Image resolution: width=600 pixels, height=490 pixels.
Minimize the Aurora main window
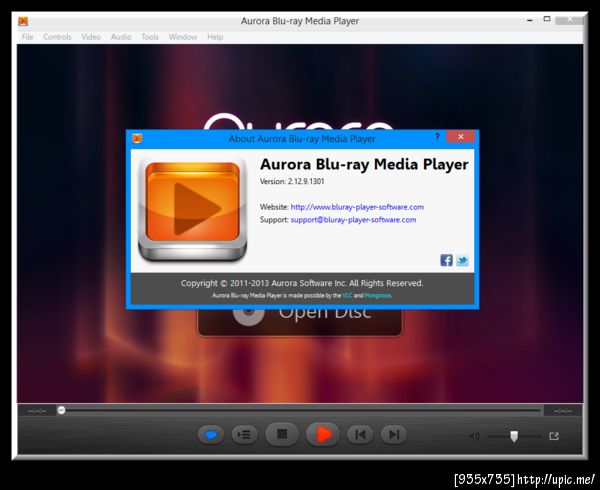tap(530, 20)
